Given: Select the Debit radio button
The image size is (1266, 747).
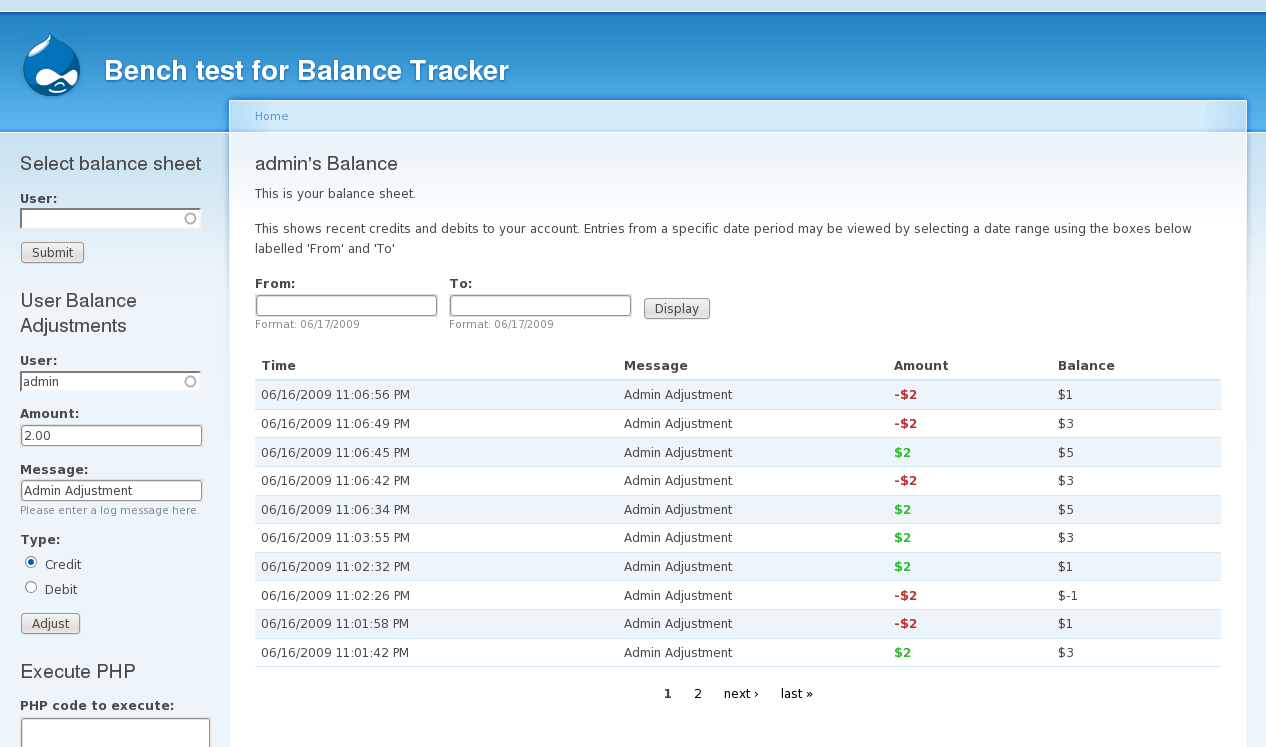Looking at the screenshot, I should (31, 588).
